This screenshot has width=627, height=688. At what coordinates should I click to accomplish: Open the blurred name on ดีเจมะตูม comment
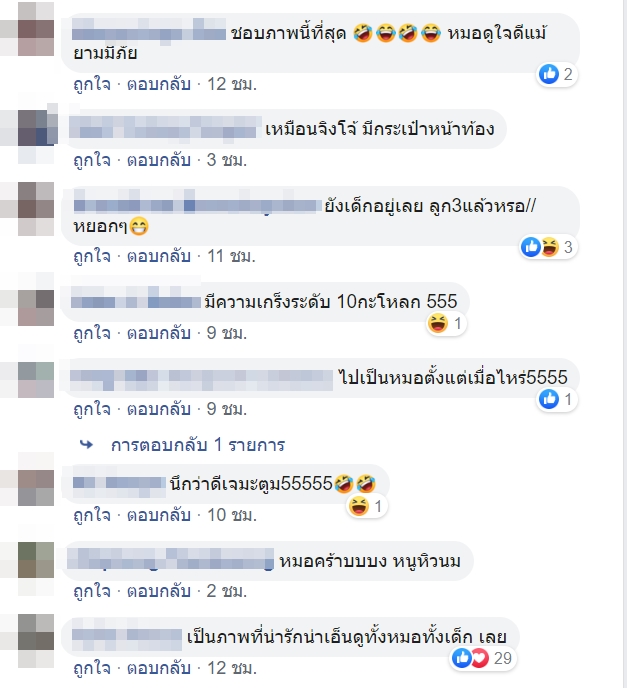[119, 483]
